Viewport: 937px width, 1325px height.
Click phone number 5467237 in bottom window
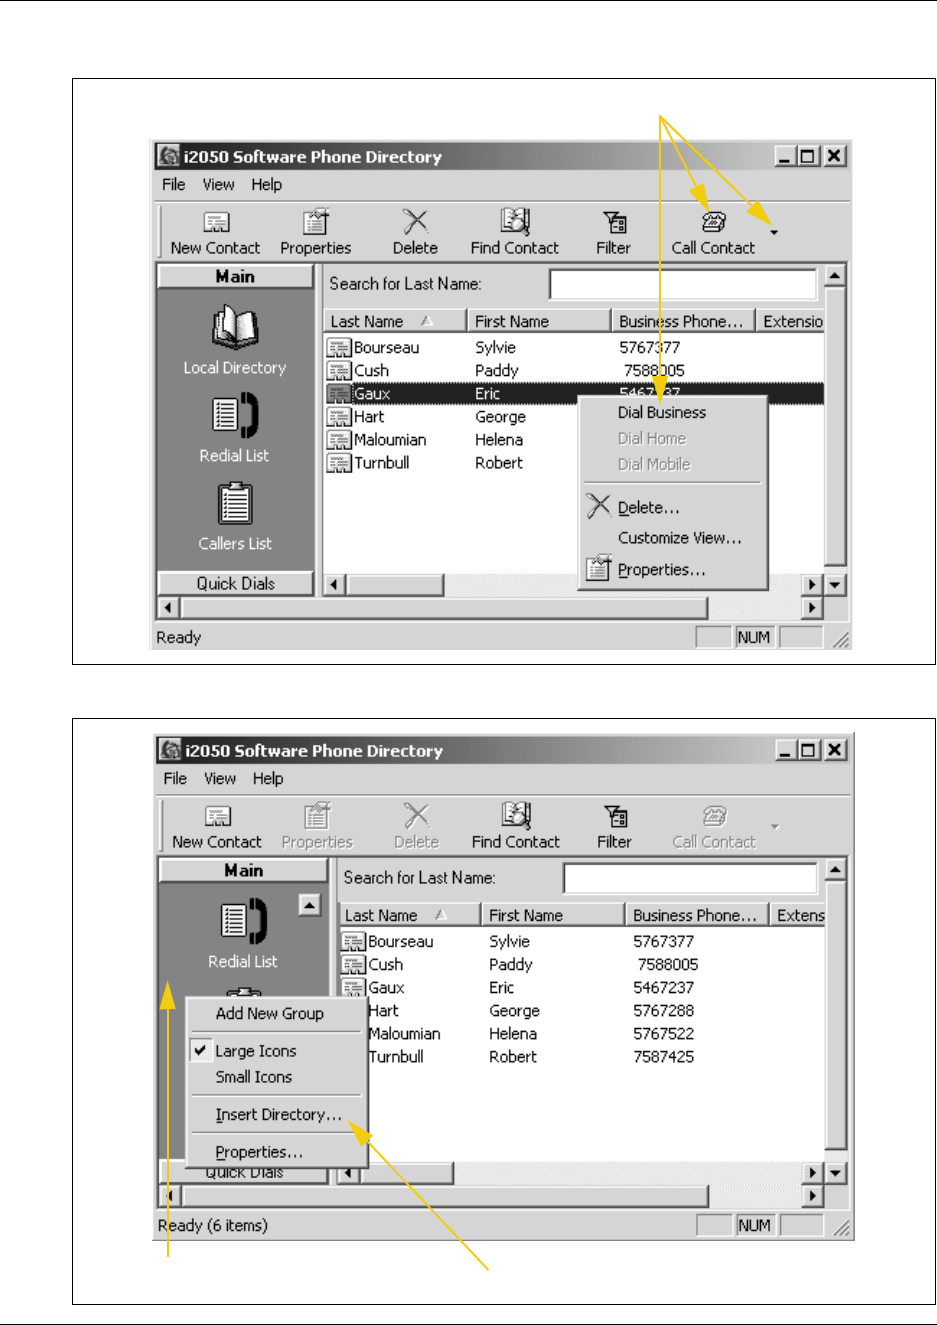click(663, 988)
